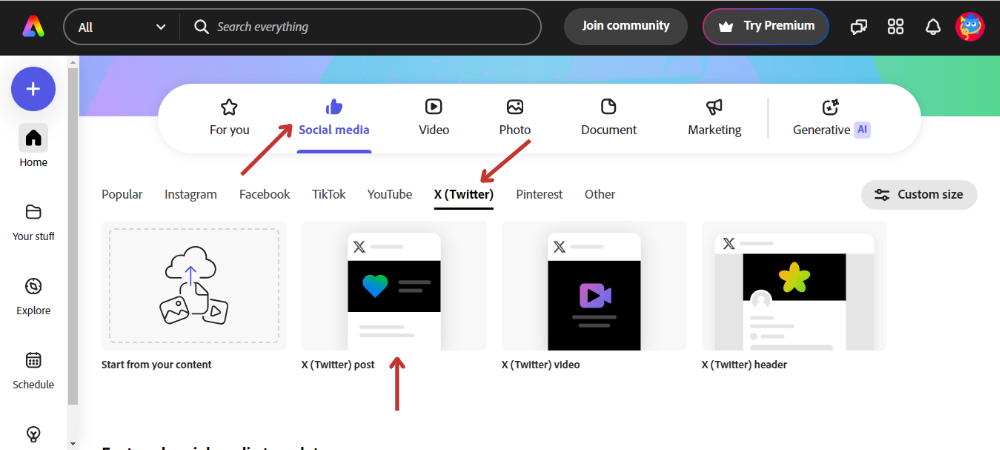Switch to the Other tab

coord(600,194)
